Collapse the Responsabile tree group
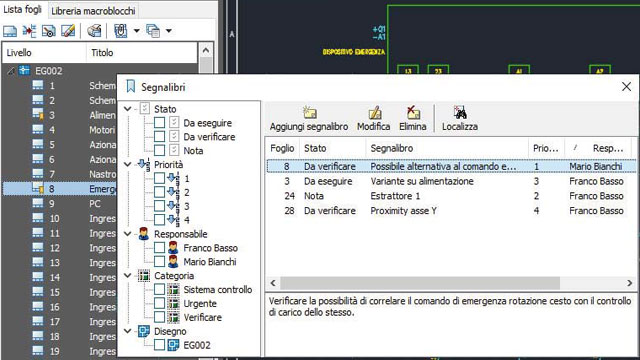The height and width of the screenshot is (360, 640). pyautogui.click(x=128, y=234)
